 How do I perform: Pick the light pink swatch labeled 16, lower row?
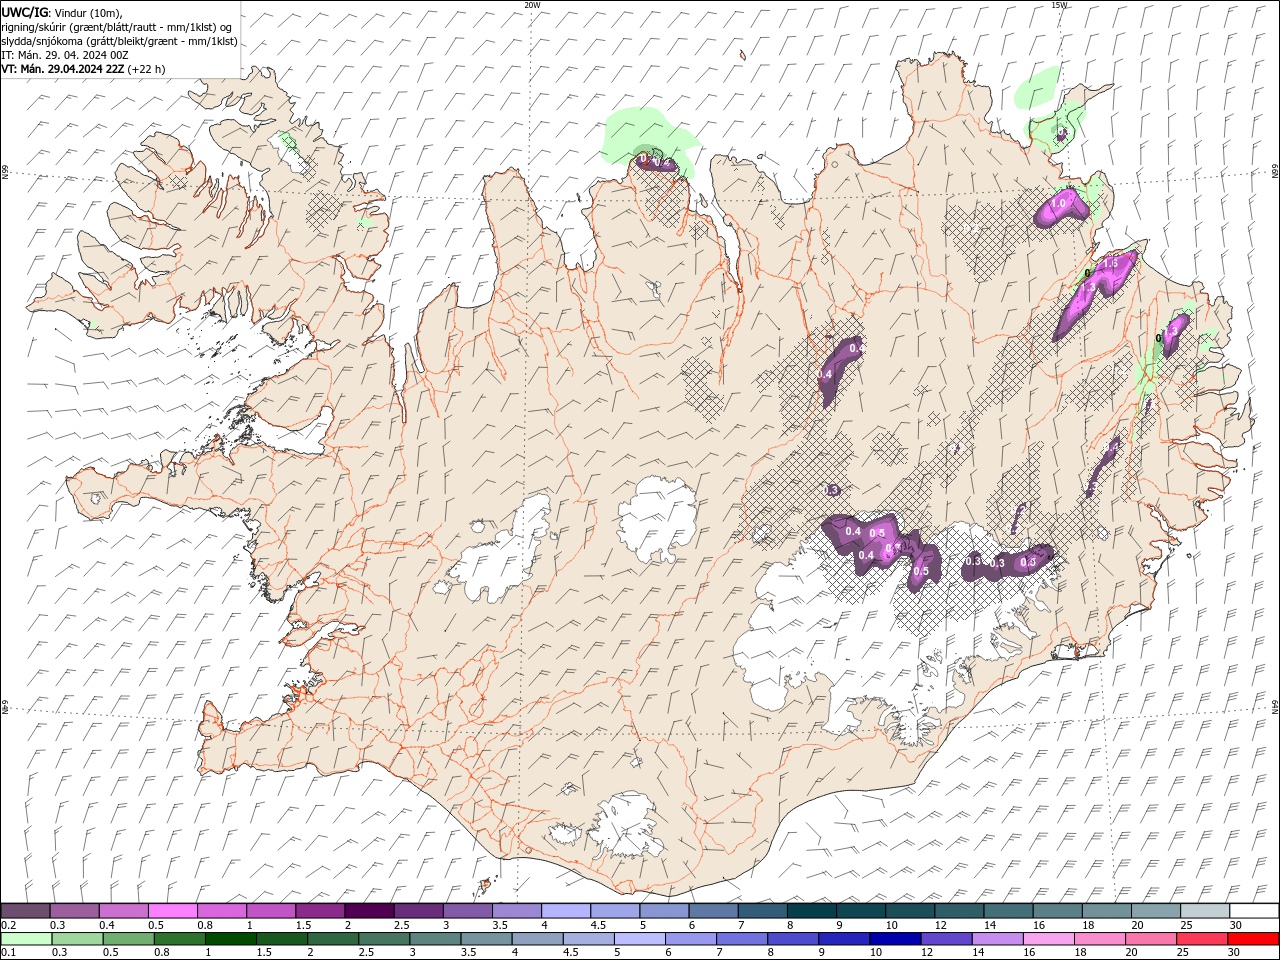click(x=1049, y=939)
